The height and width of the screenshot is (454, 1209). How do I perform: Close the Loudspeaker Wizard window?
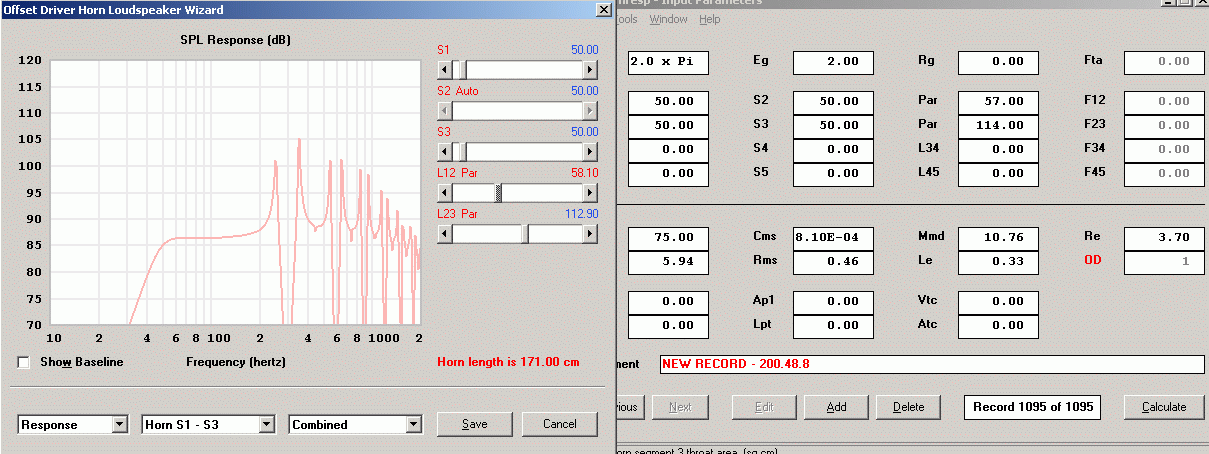(x=602, y=9)
